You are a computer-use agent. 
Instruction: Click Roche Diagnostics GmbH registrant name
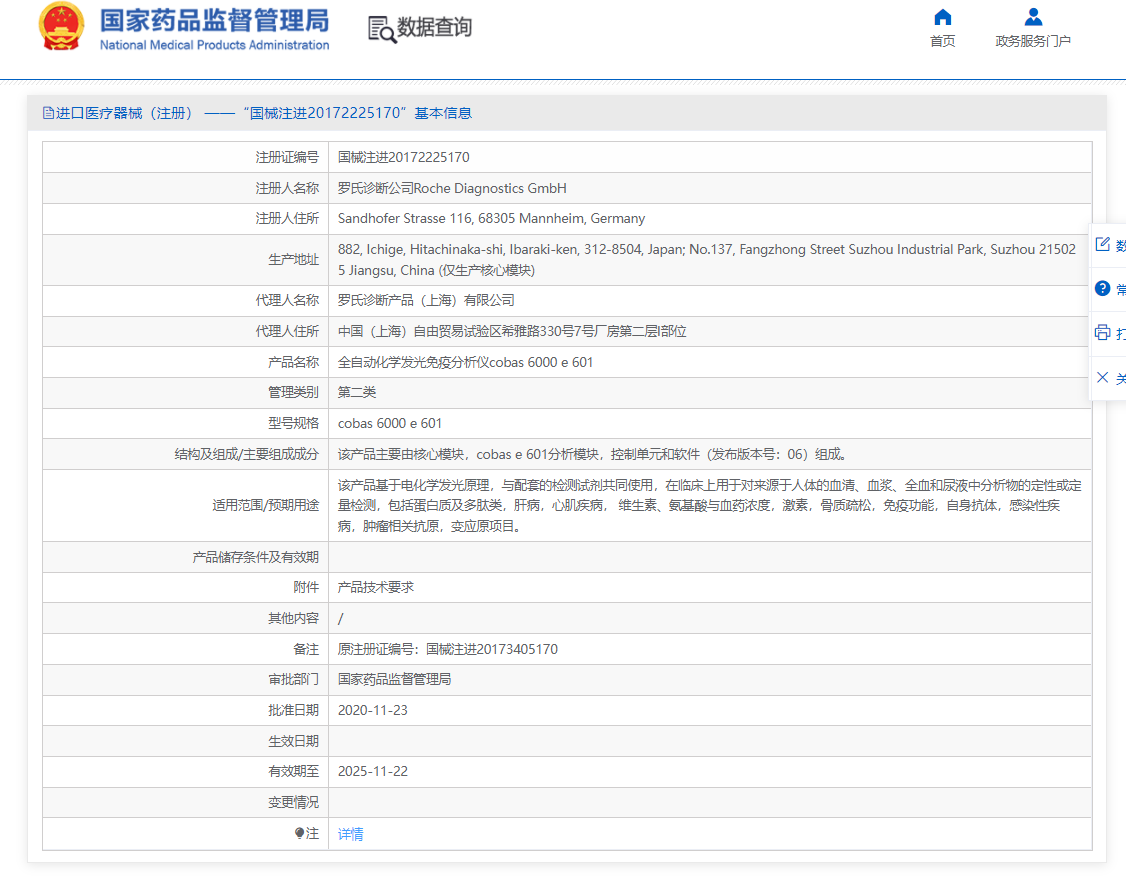(452, 188)
